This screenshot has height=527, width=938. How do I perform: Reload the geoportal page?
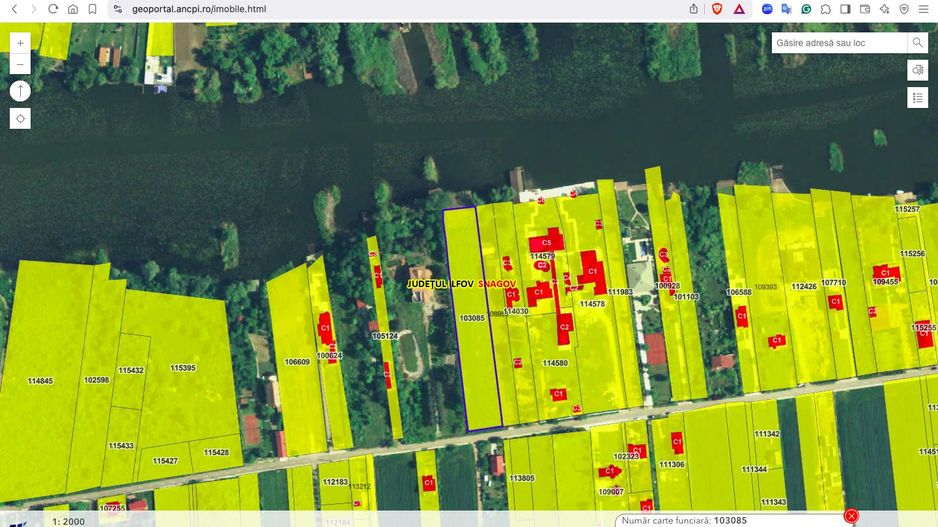(x=53, y=9)
